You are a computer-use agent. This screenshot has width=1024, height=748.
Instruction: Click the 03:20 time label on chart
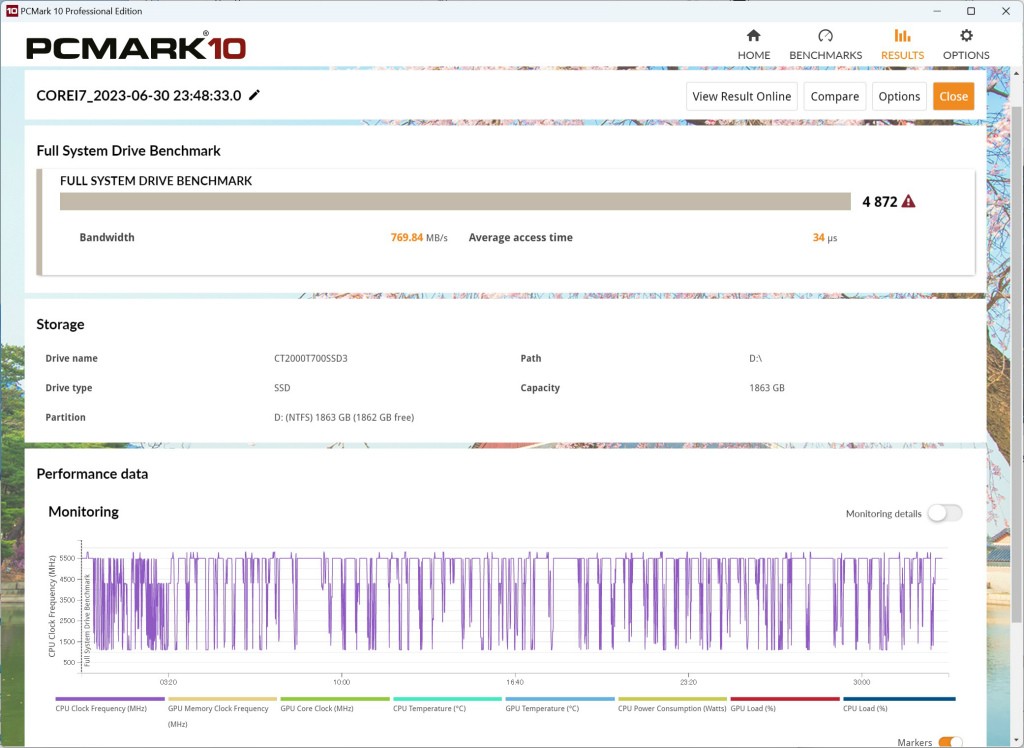pyautogui.click(x=168, y=682)
